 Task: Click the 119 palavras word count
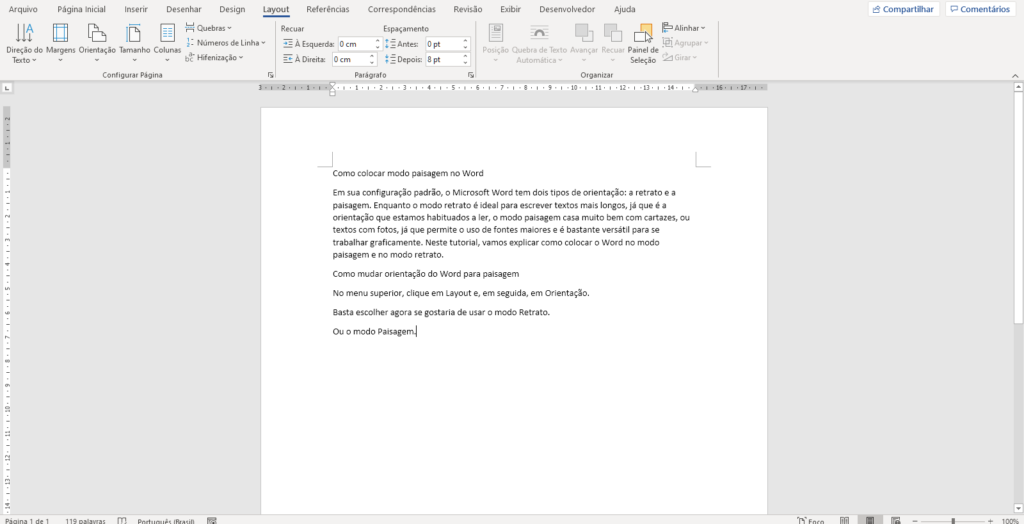[86, 521]
